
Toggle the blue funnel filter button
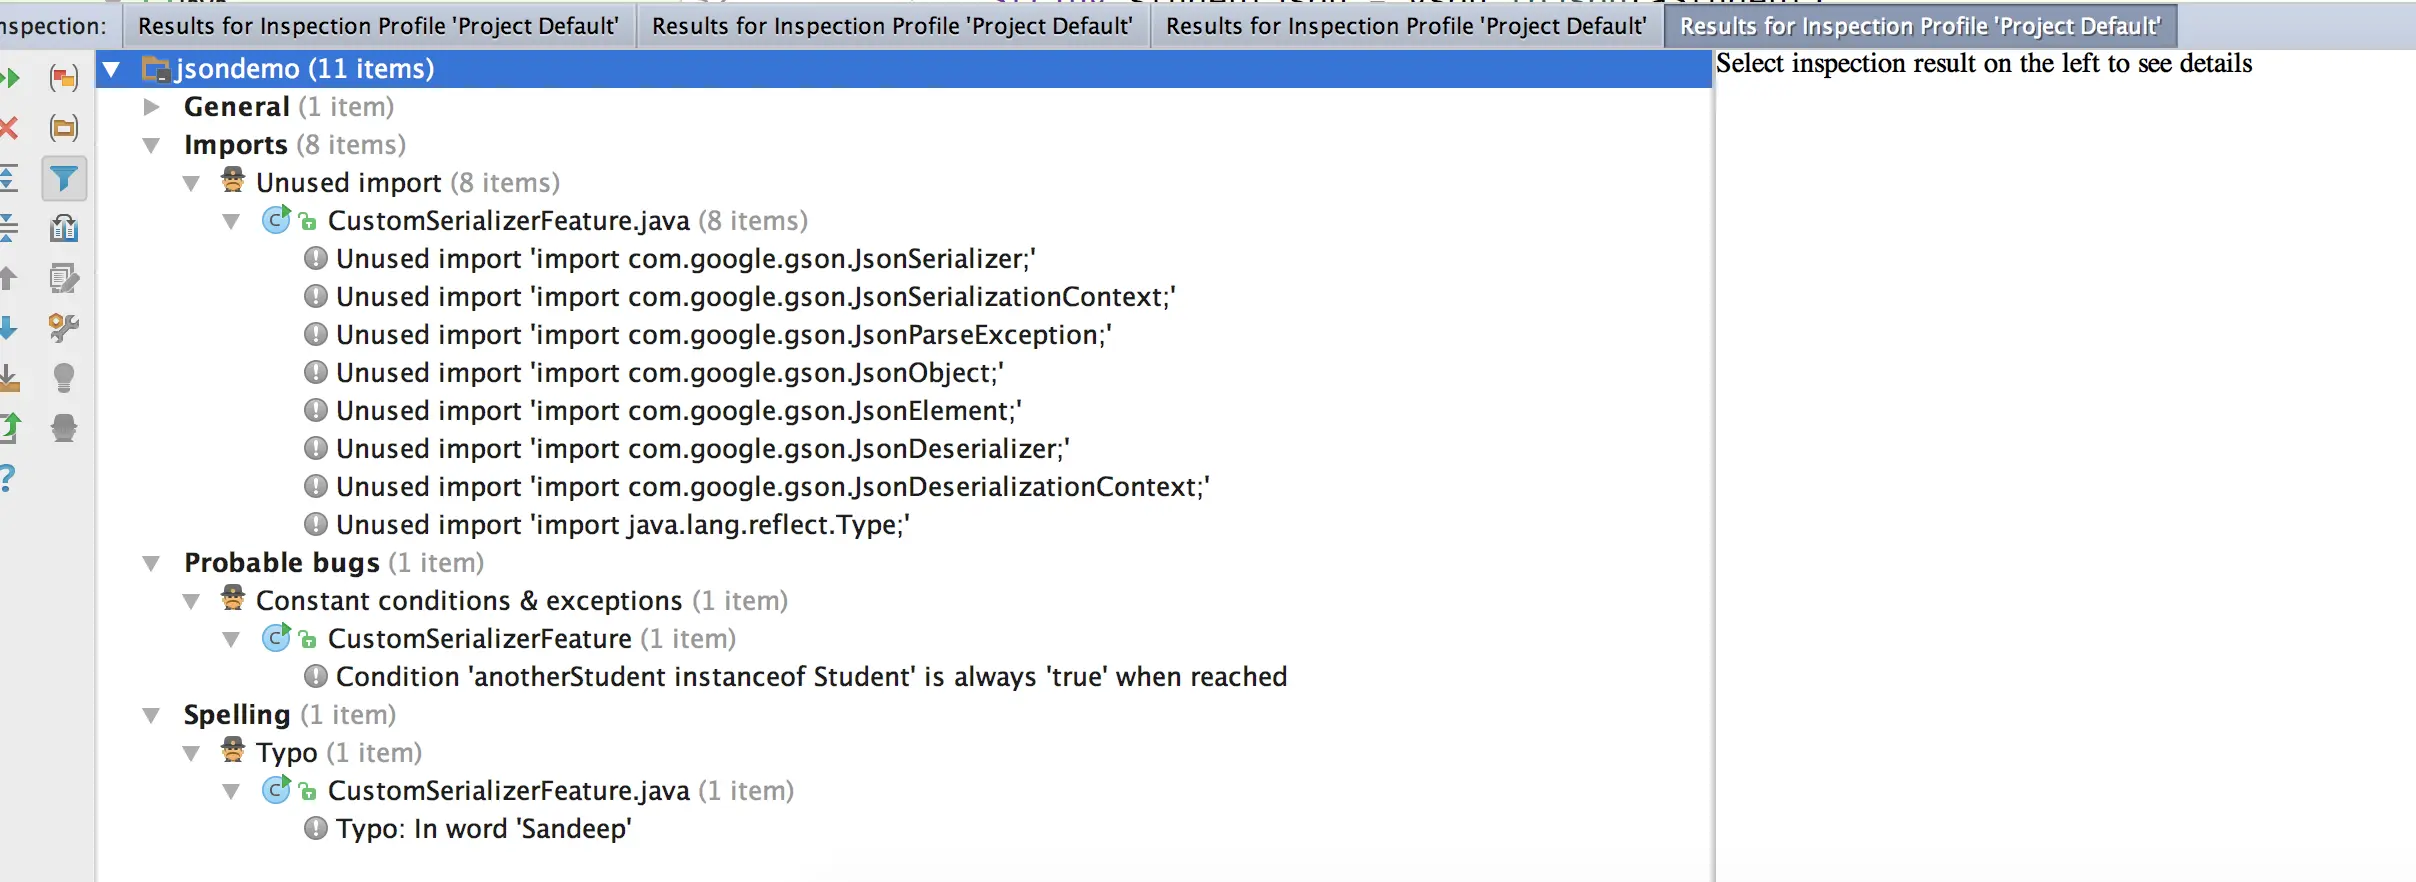[x=64, y=179]
